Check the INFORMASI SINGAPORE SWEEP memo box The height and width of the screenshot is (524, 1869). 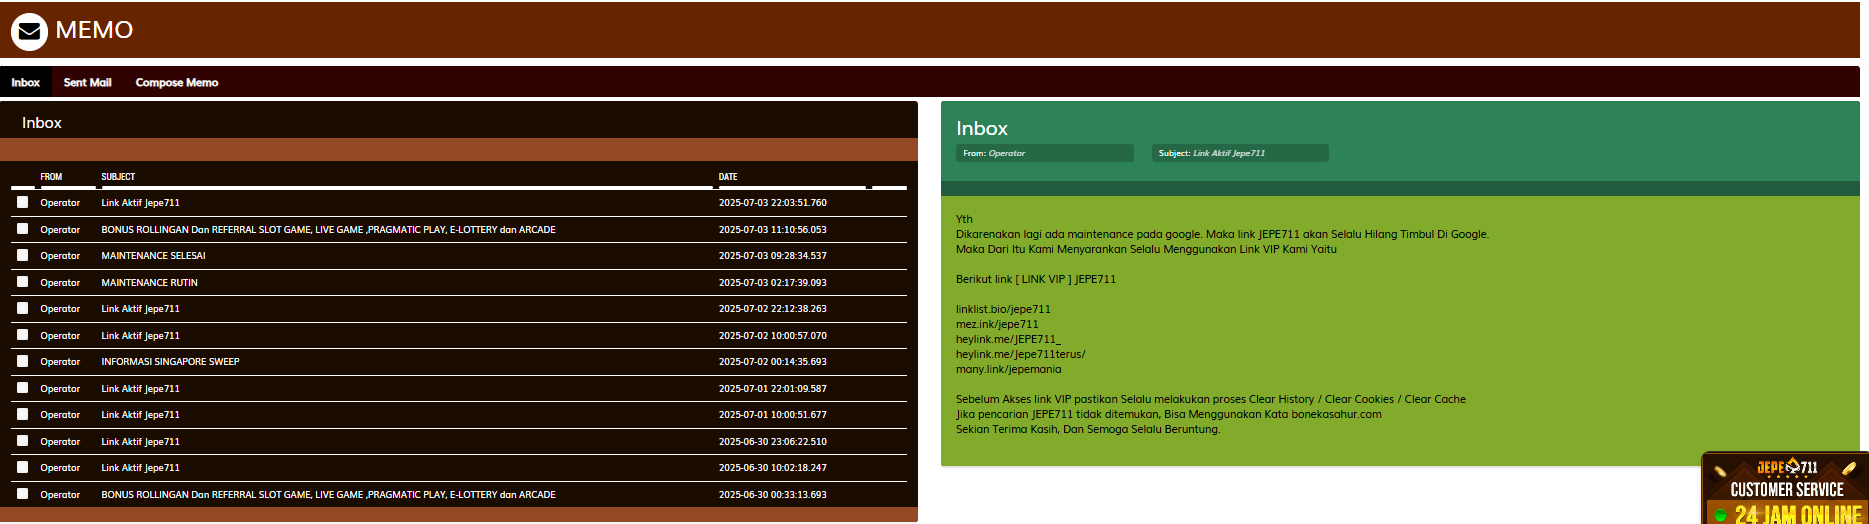click(x=23, y=361)
